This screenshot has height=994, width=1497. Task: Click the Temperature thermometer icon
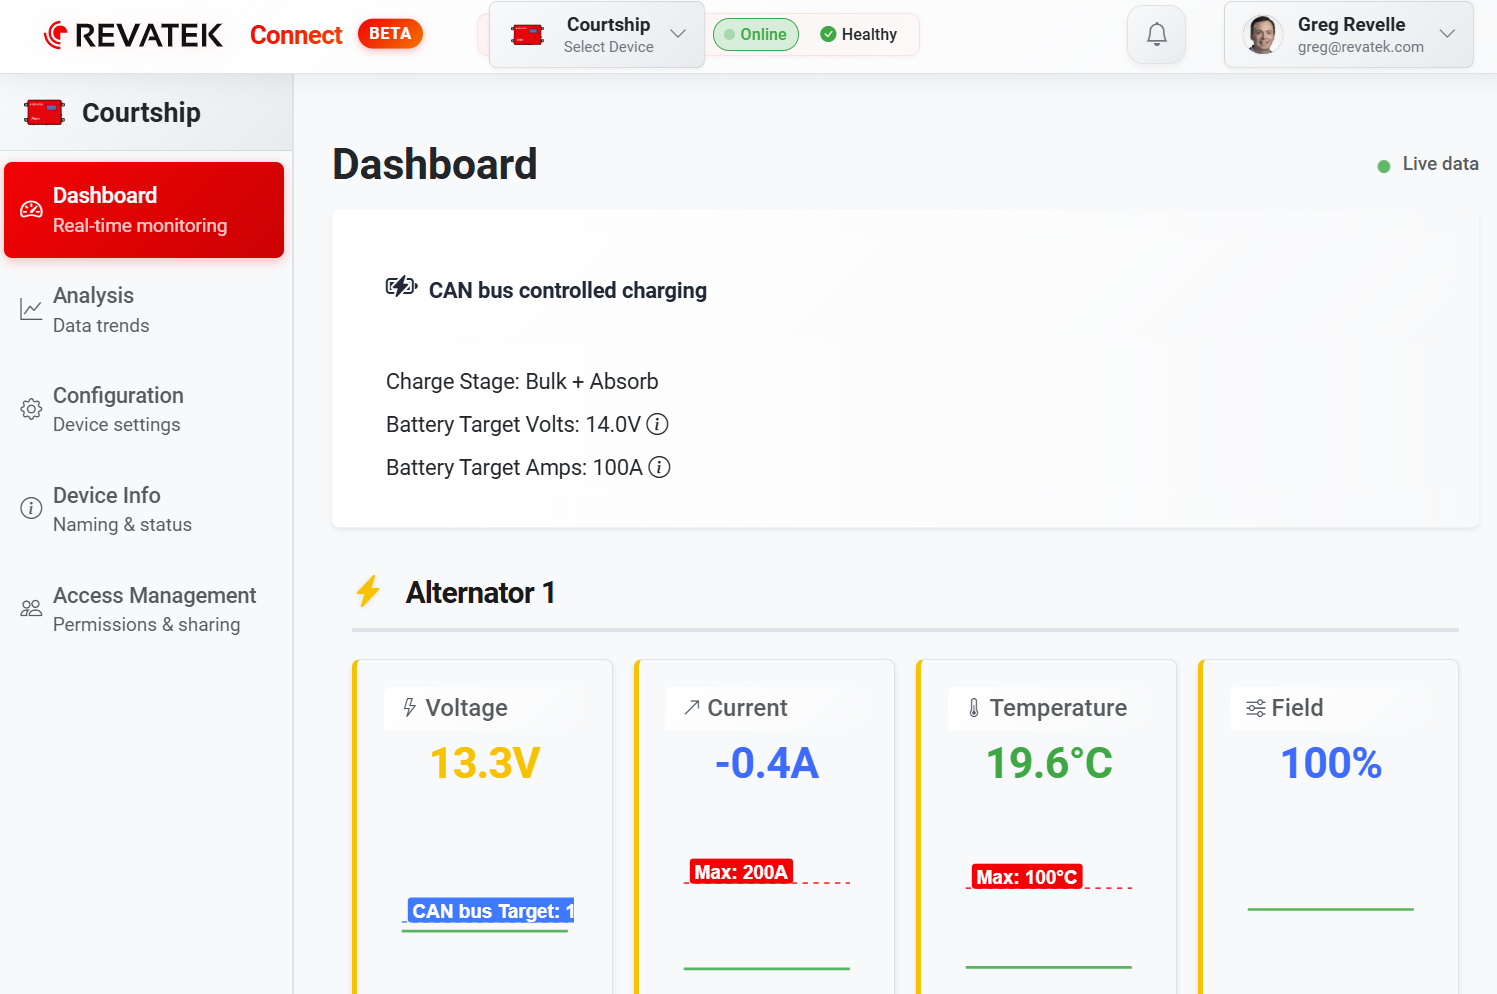pyautogui.click(x=973, y=708)
